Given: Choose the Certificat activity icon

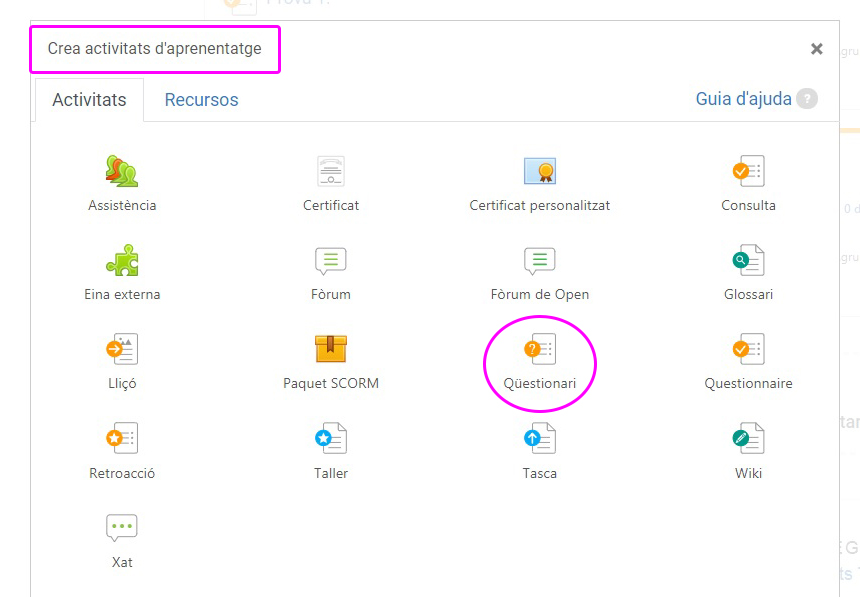Looking at the screenshot, I should 331,171.
